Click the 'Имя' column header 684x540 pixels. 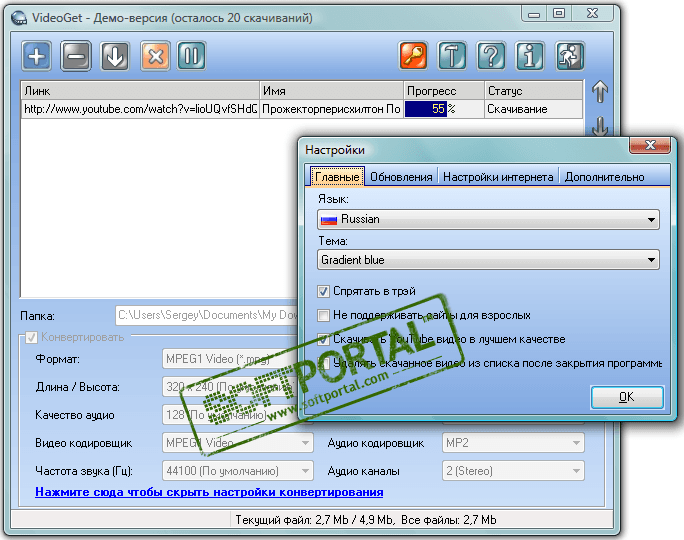coord(332,91)
